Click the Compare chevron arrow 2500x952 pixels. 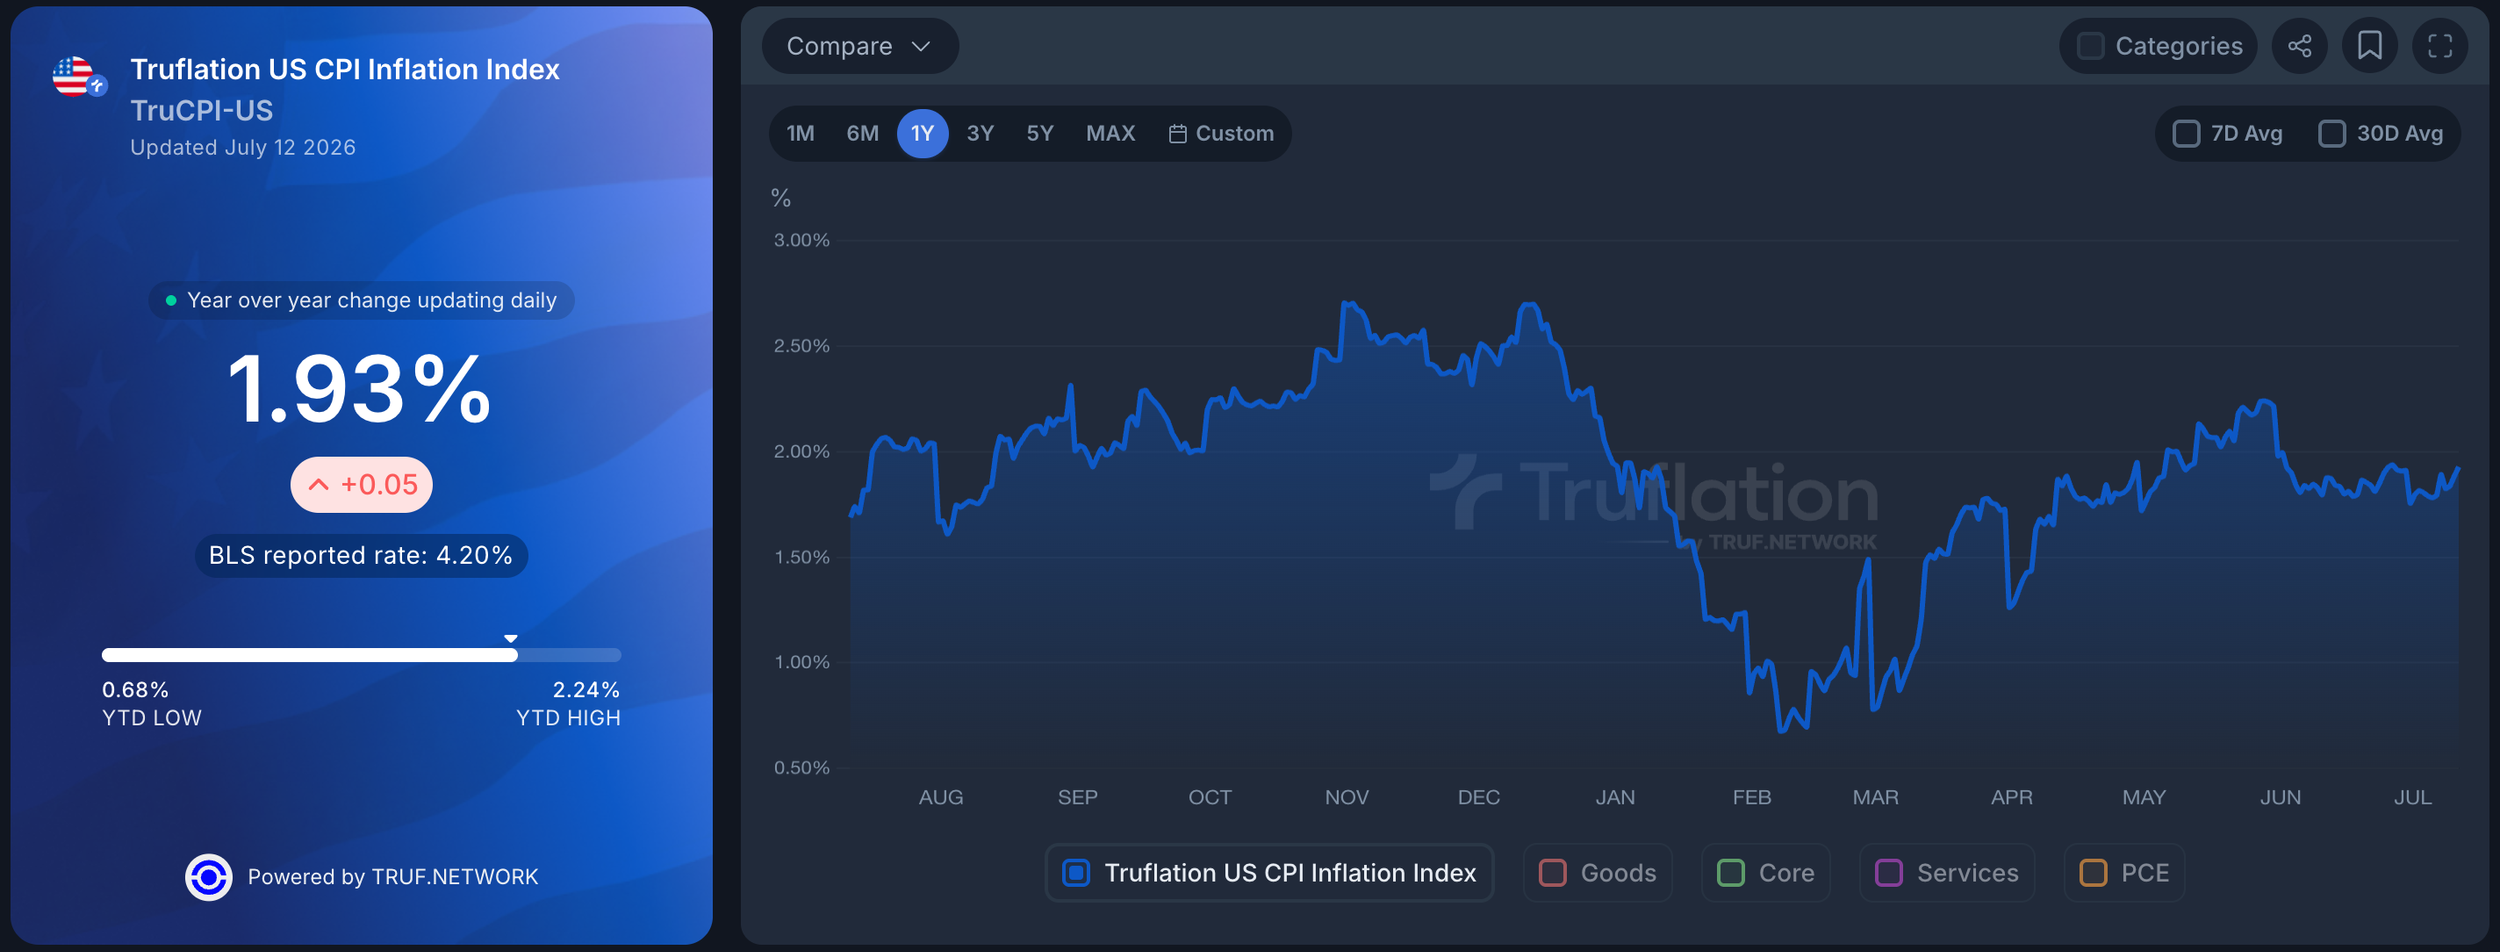point(921,47)
